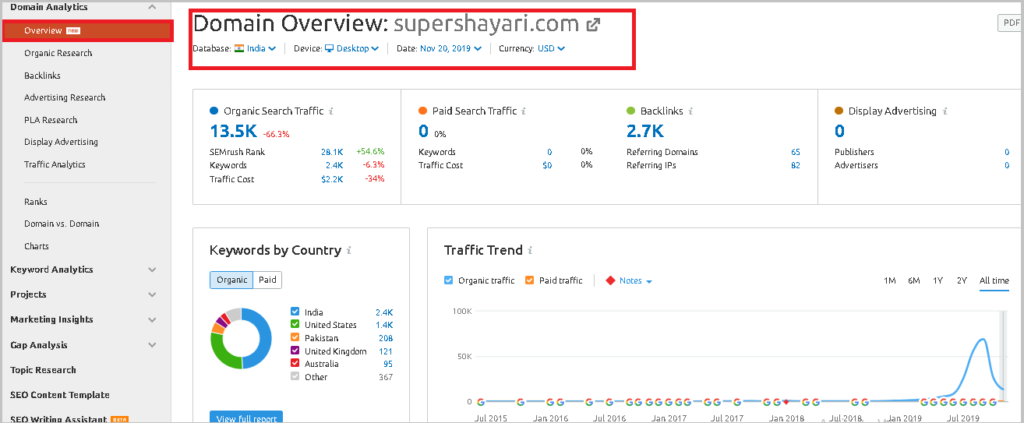Click info icon next to Display Advertising
This screenshot has height=423, width=1024.
(x=945, y=112)
